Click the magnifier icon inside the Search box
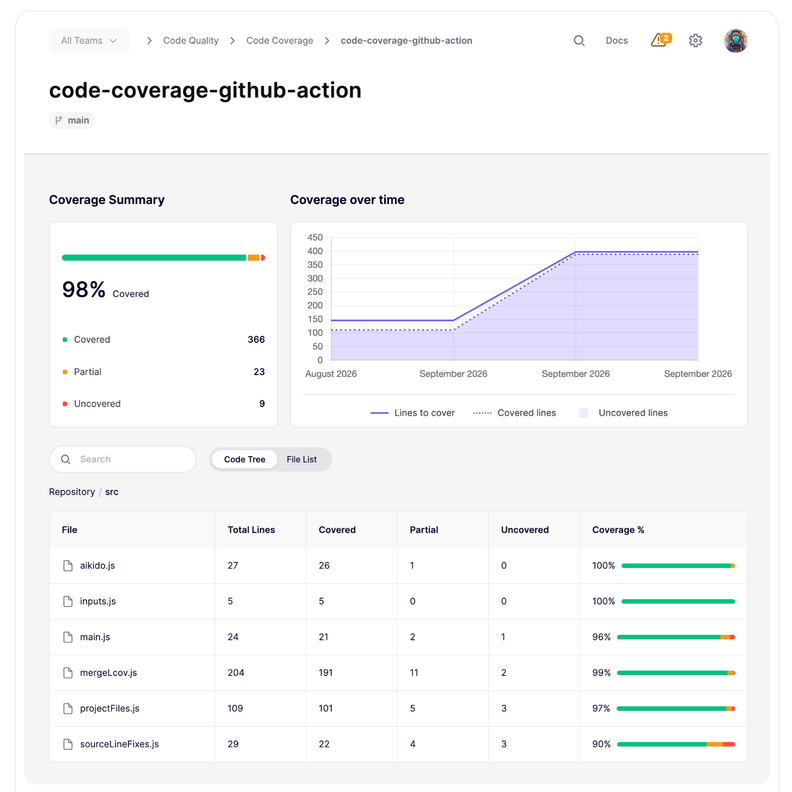 (66, 459)
